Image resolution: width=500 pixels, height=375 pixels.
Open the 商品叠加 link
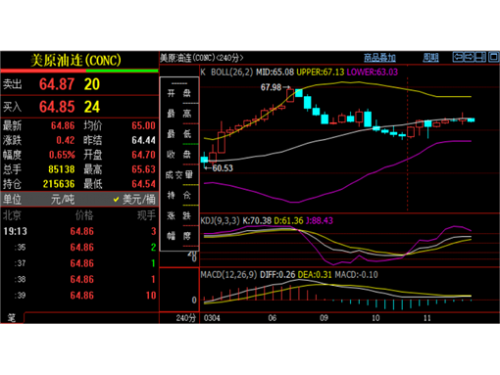coord(379,58)
